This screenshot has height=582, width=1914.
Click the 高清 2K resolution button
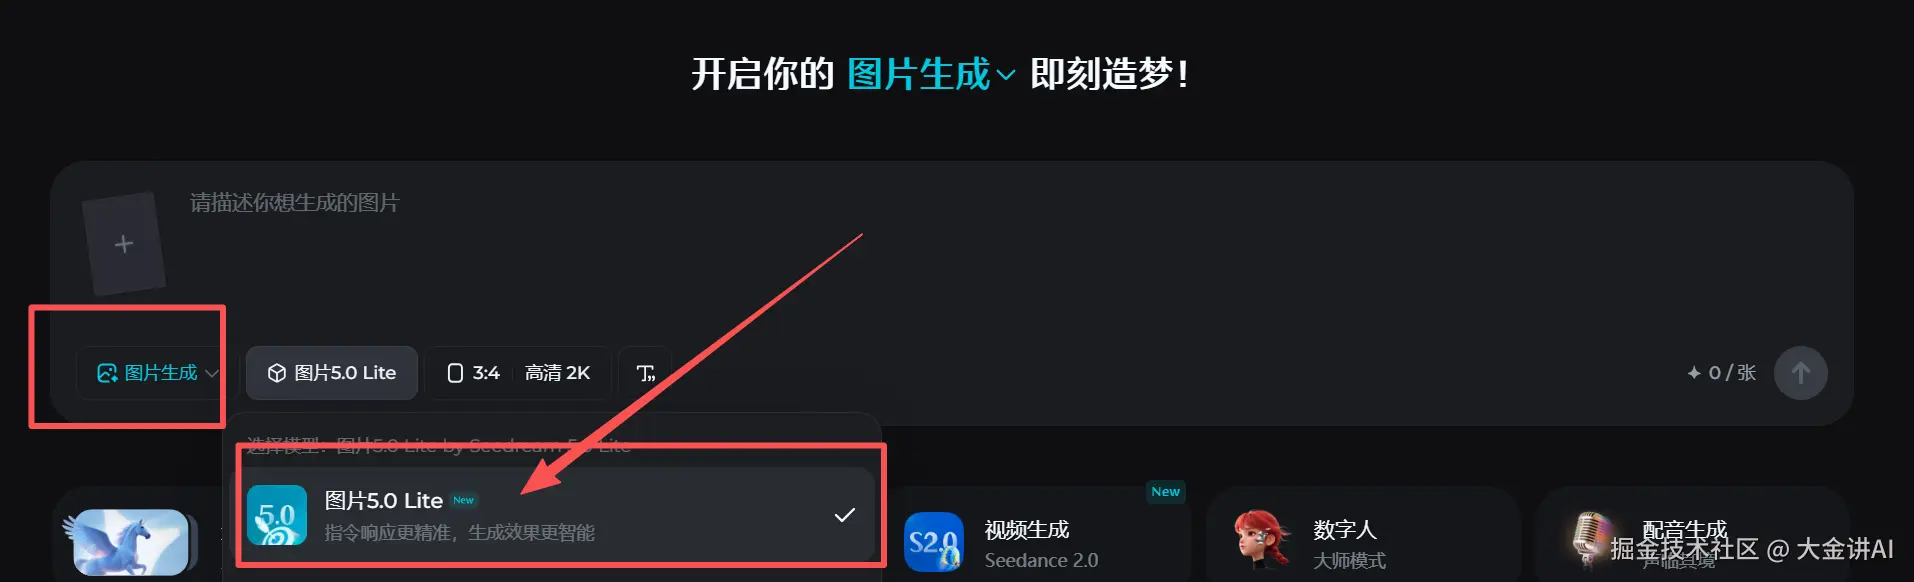click(557, 373)
